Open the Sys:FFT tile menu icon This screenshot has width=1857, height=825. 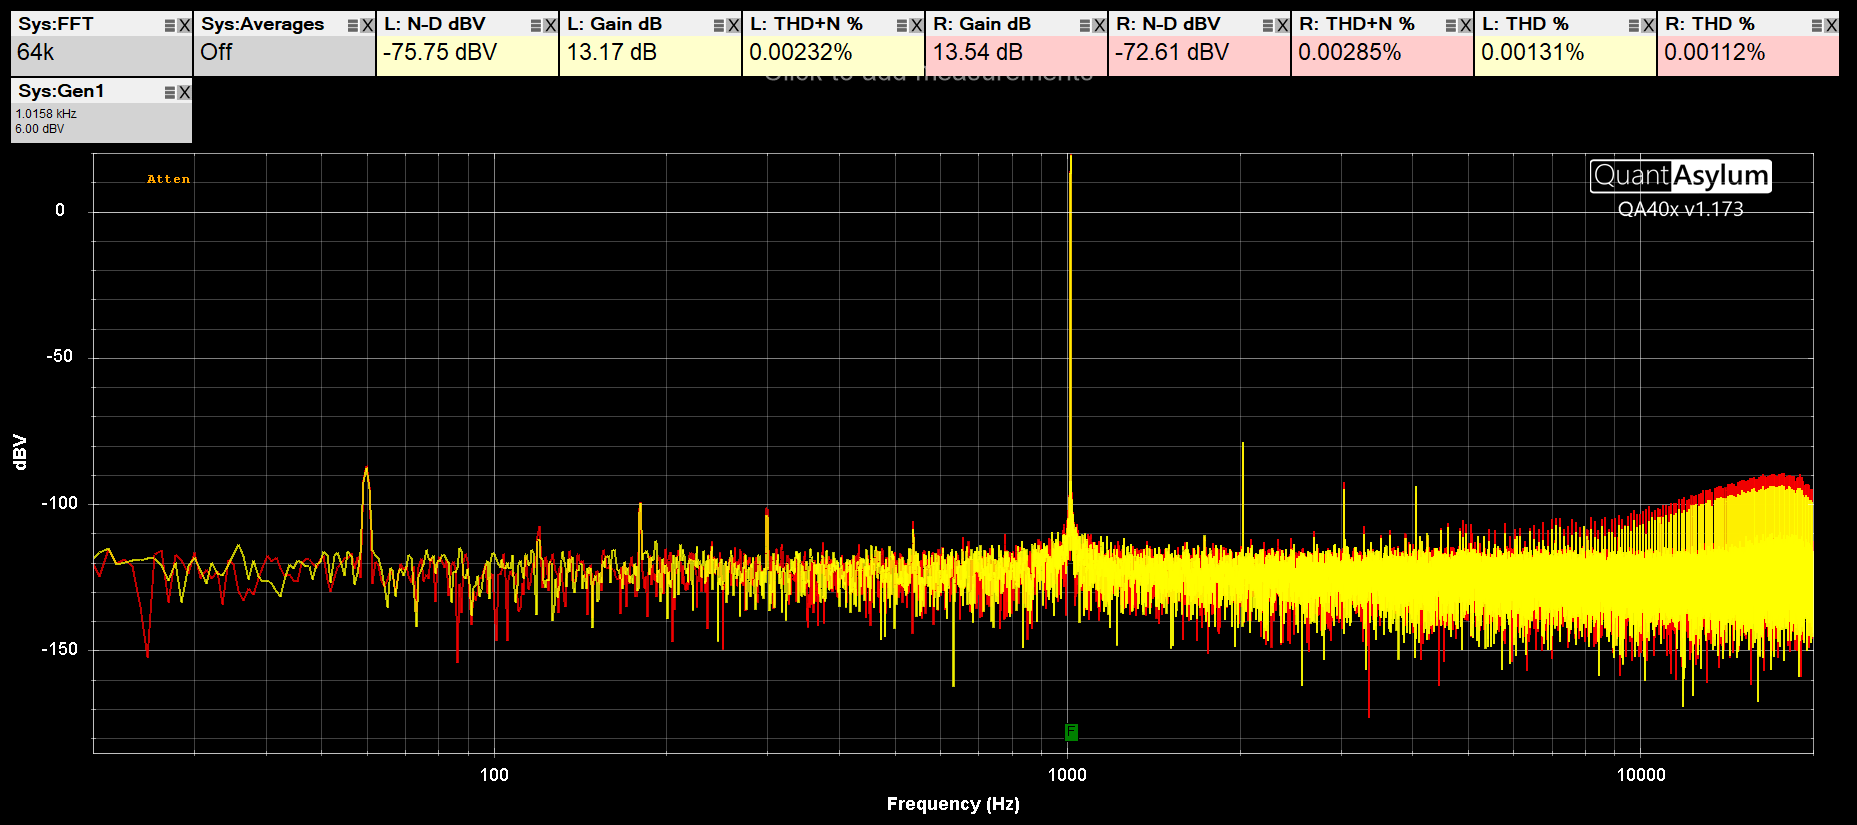(170, 26)
